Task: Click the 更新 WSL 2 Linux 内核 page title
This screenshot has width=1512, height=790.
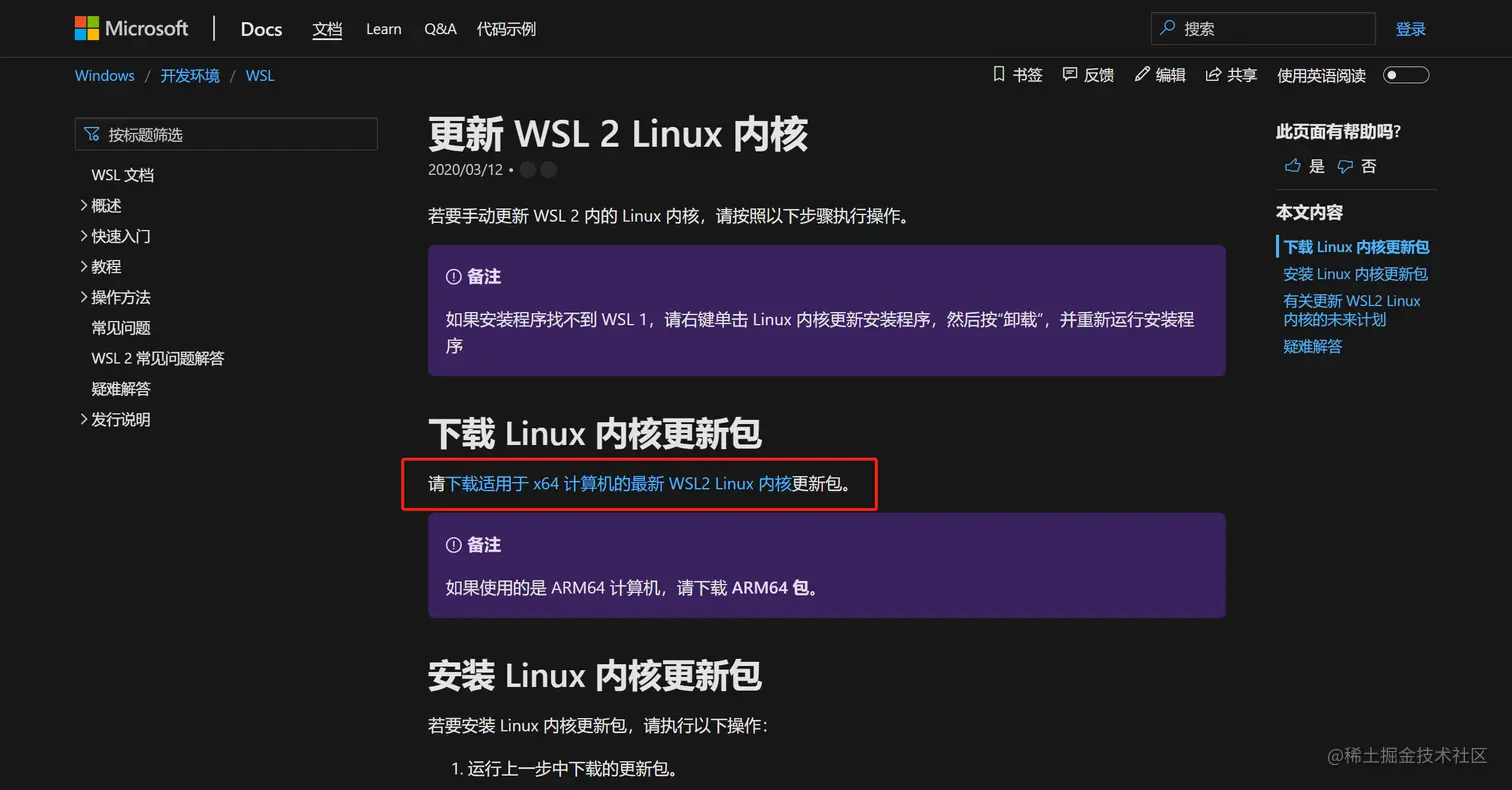Action: pos(618,133)
